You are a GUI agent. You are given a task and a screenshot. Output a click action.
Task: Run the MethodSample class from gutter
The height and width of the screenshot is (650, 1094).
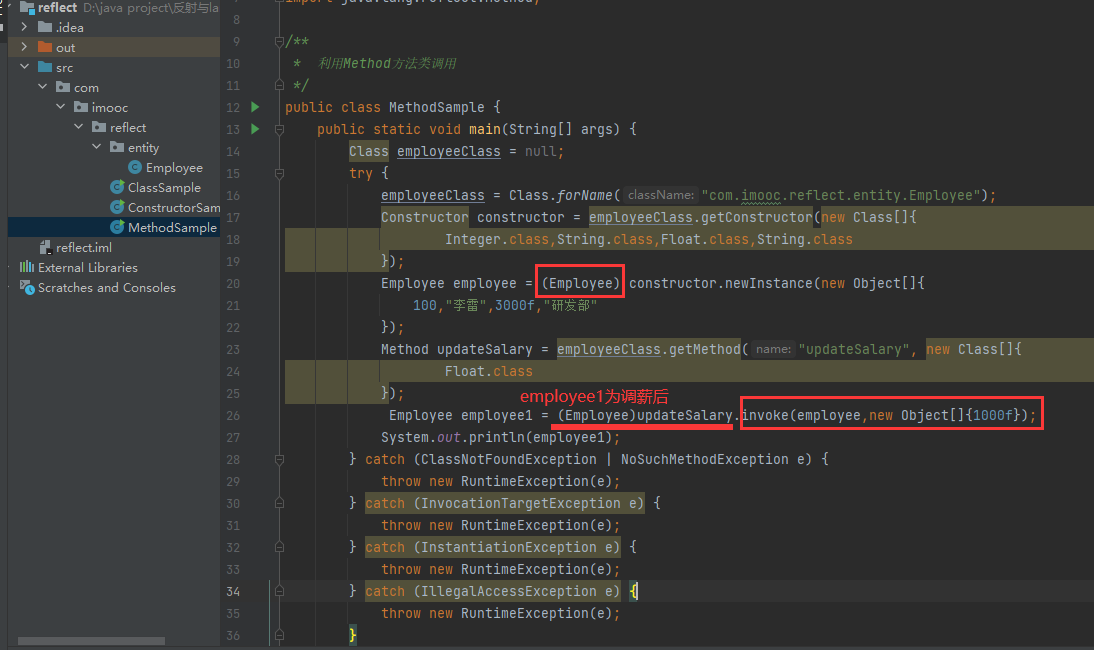coord(255,107)
